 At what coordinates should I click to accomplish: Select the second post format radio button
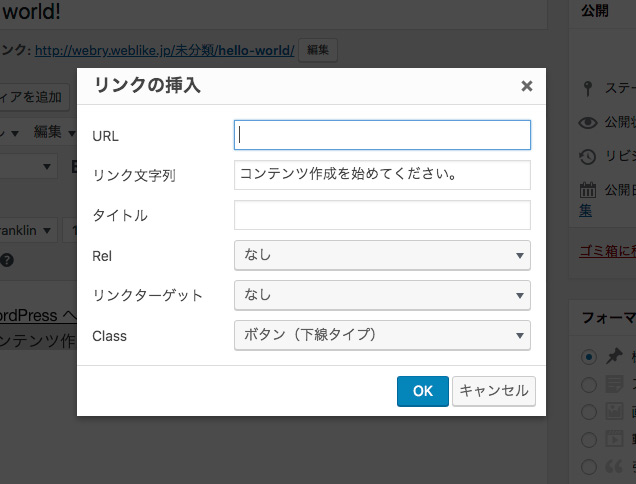(589, 384)
